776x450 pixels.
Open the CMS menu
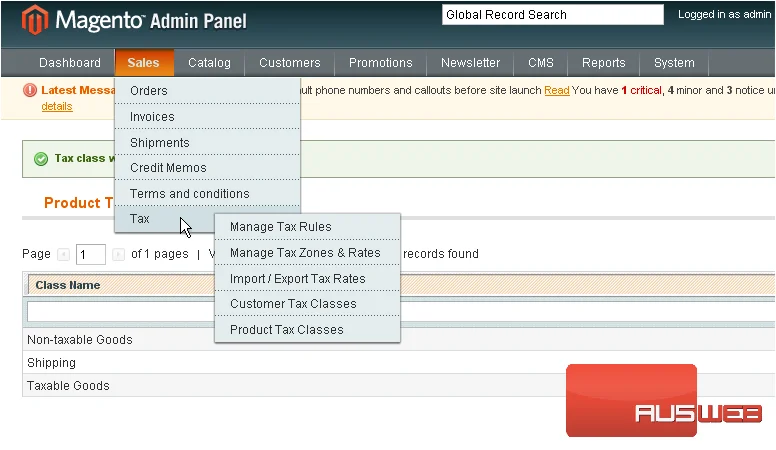tap(540, 63)
